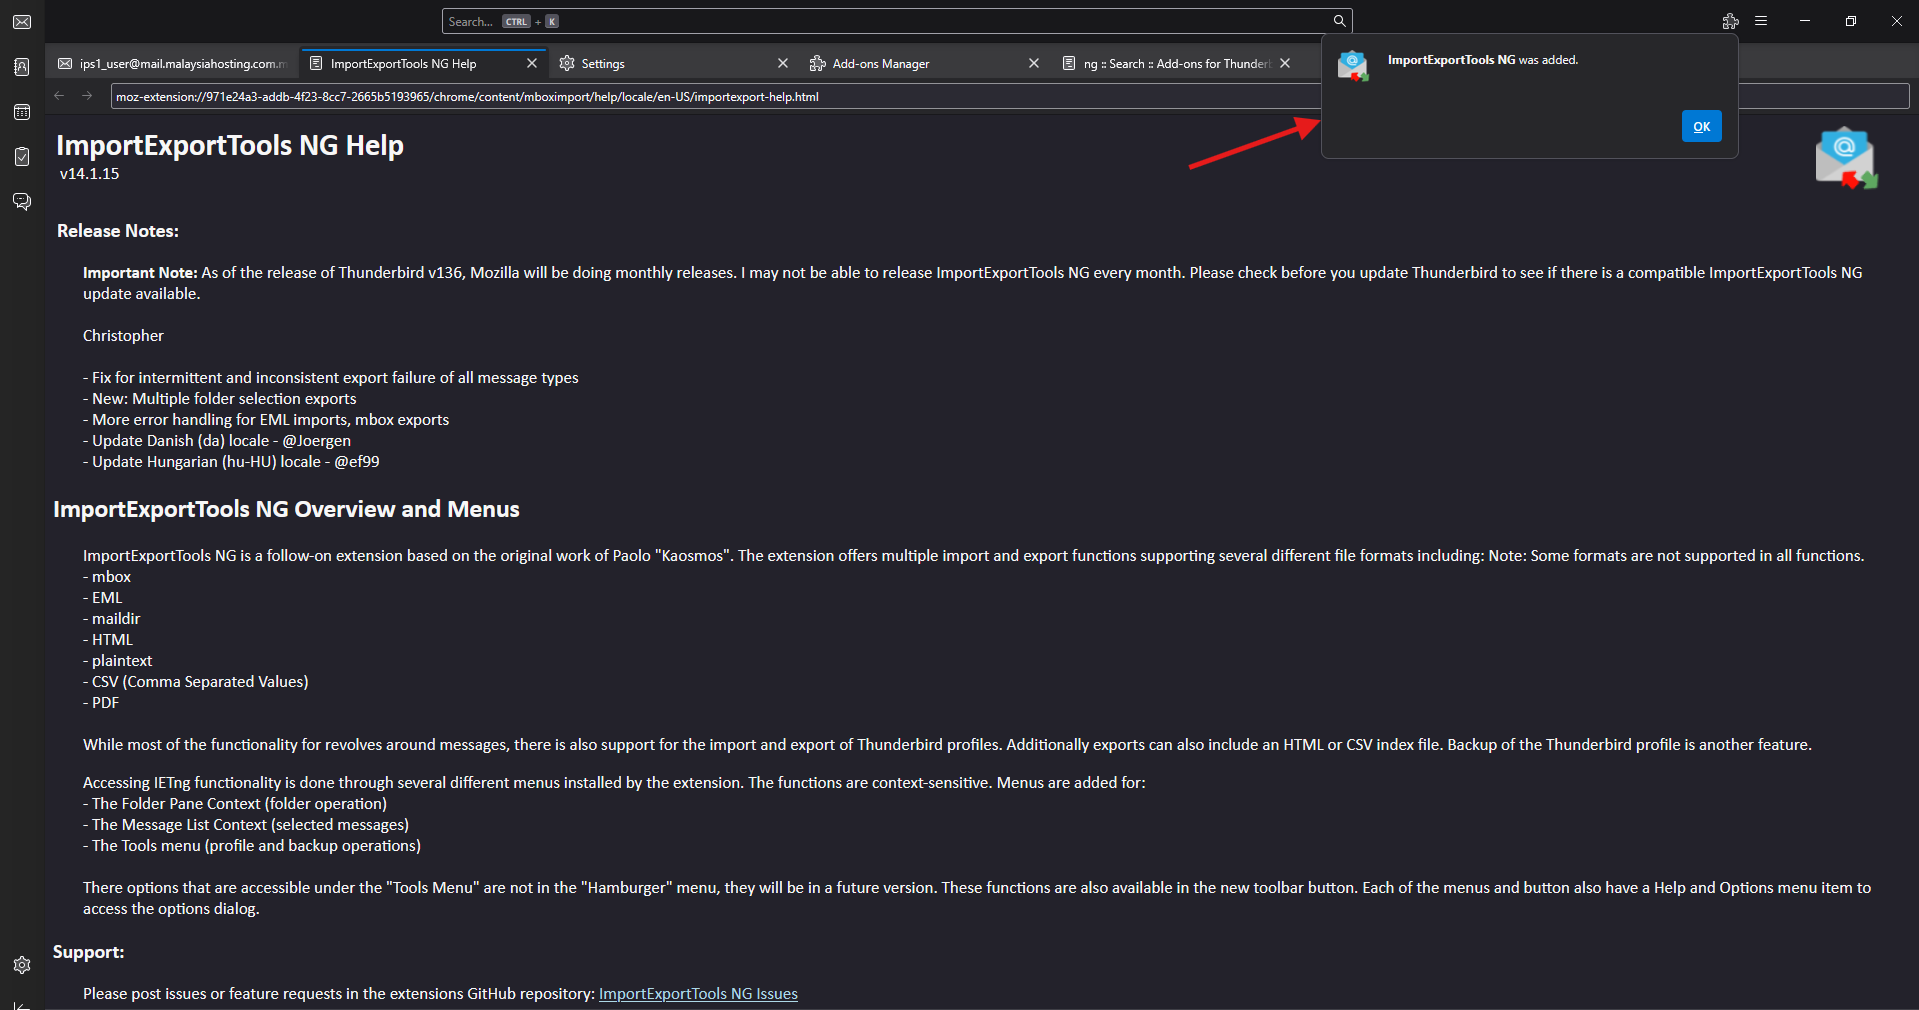Click the extensions puzzle icon in title bar
The height and width of the screenshot is (1010, 1919).
tap(1730, 21)
